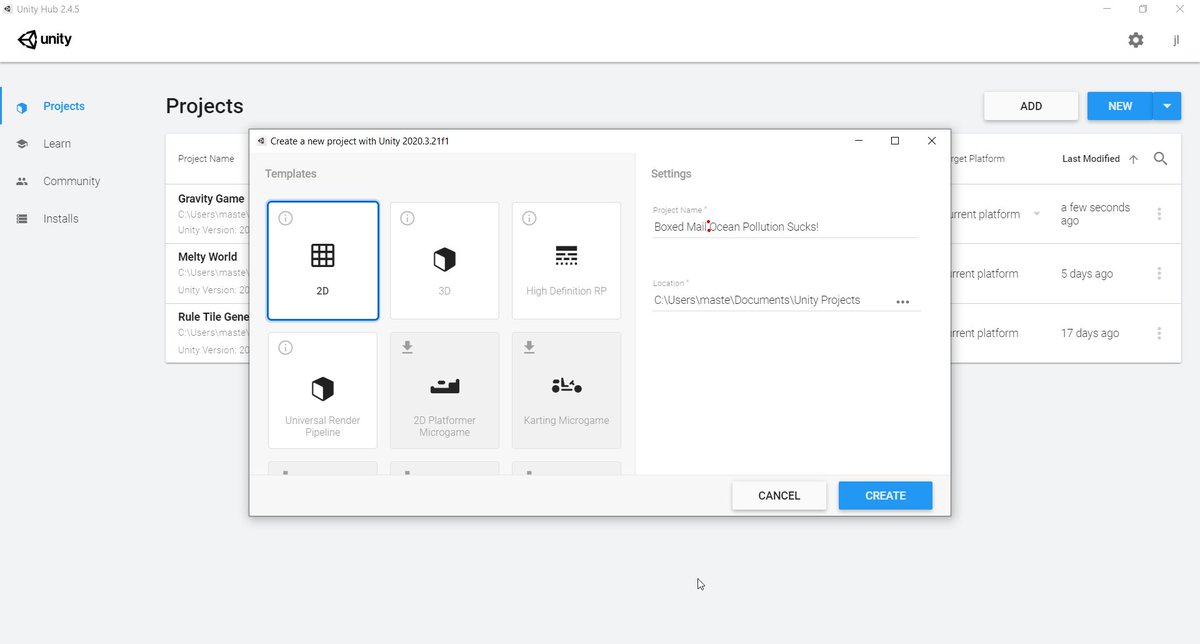Viewport: 1200px width, 644px height.
Task: Click the Community people icon
Action: click(x=22, y=181)
